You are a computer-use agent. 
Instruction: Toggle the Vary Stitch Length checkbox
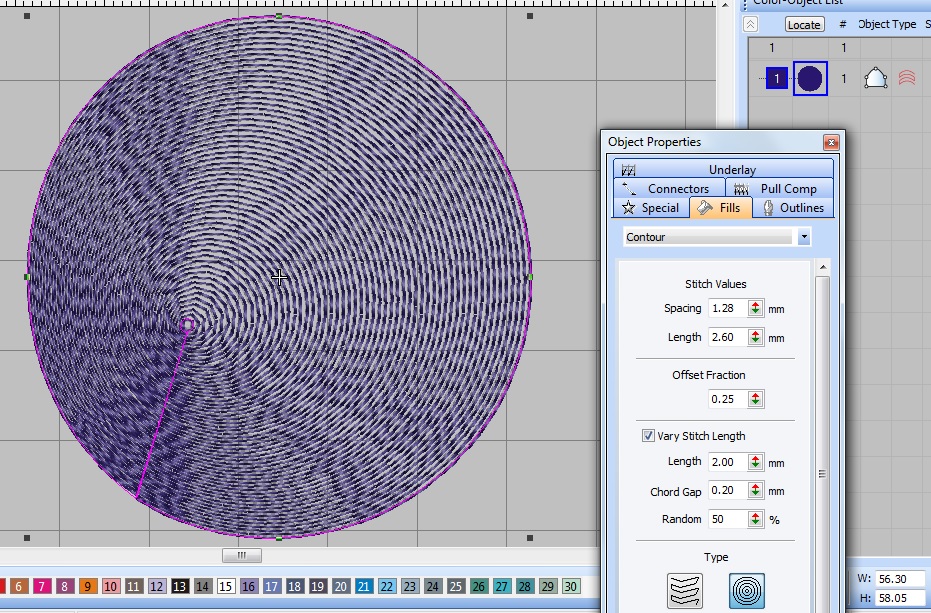[649, 436]
